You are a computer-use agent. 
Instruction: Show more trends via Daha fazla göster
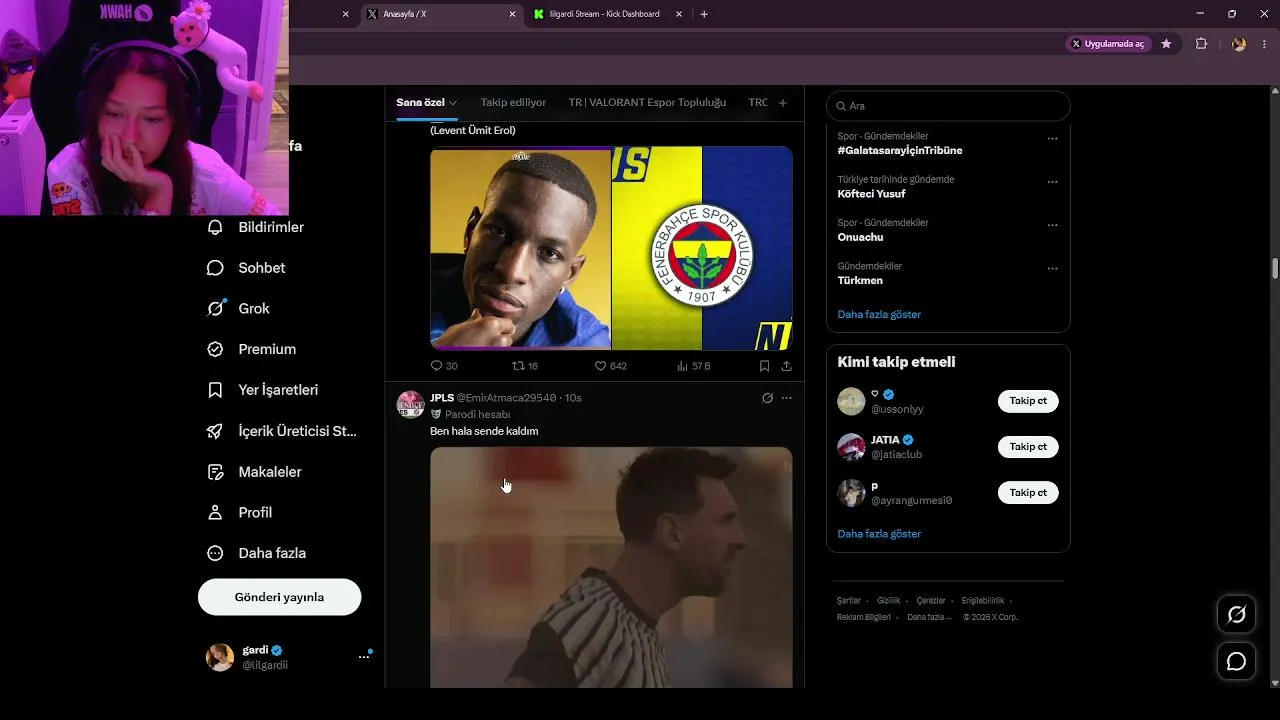[x=879, y=314]
